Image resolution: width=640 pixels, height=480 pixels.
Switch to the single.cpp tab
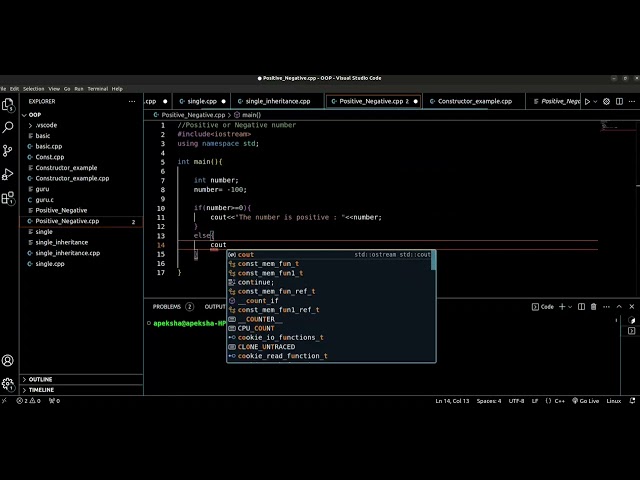(201, 101)
